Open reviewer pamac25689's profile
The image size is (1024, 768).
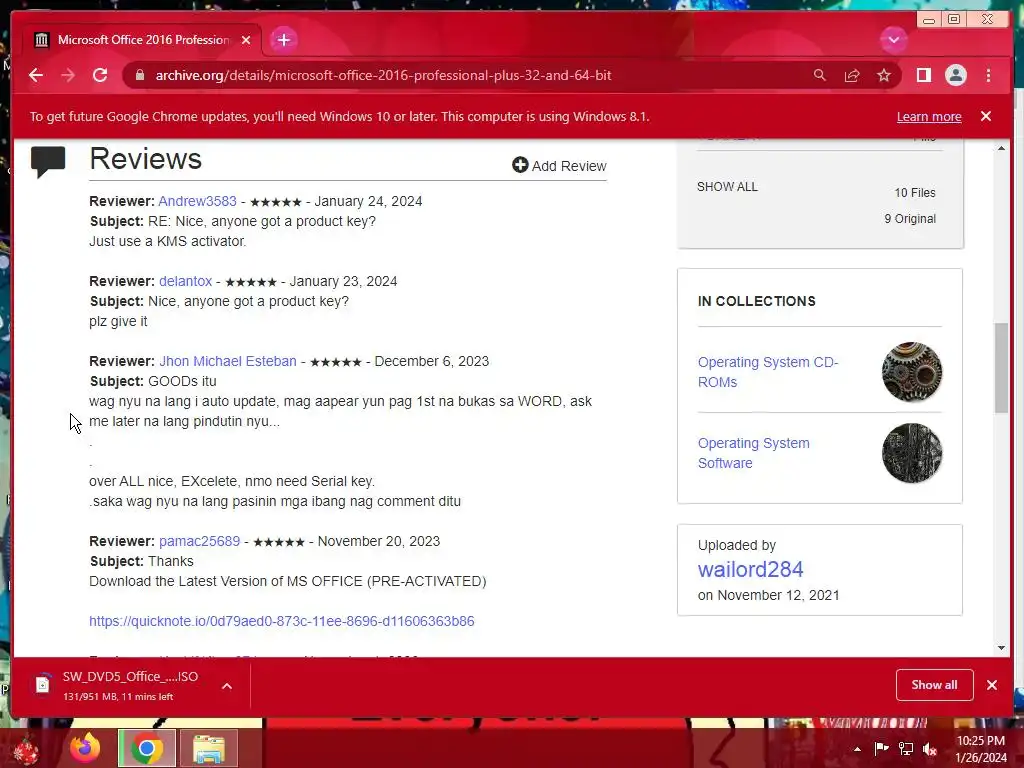click(x=199, y=541)
